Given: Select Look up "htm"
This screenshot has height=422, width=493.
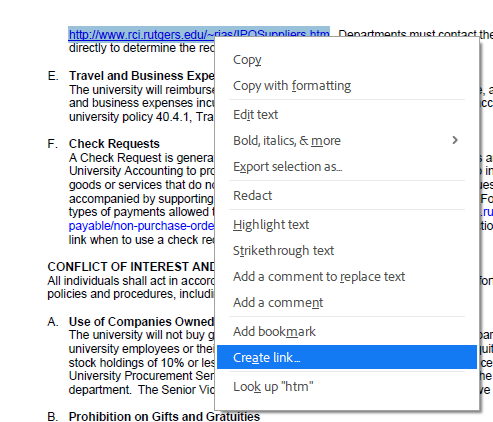Looking at the screenshot, I should pos(347,387).
